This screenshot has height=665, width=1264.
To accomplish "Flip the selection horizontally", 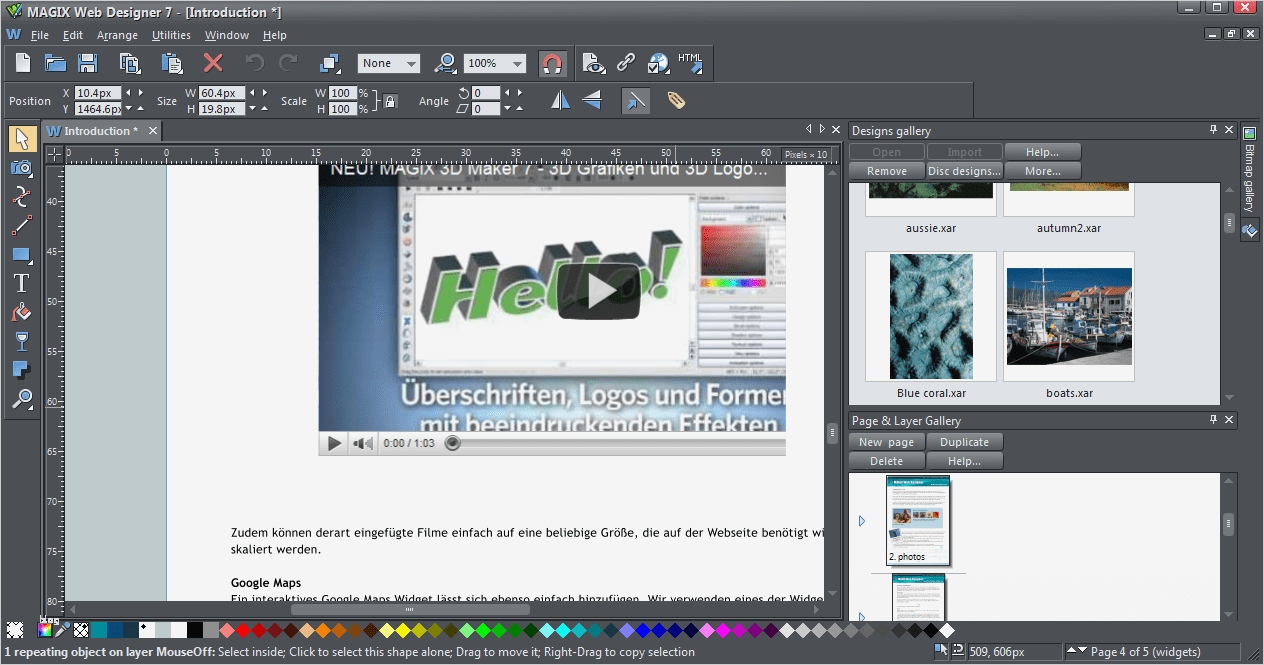I will 558,100.
